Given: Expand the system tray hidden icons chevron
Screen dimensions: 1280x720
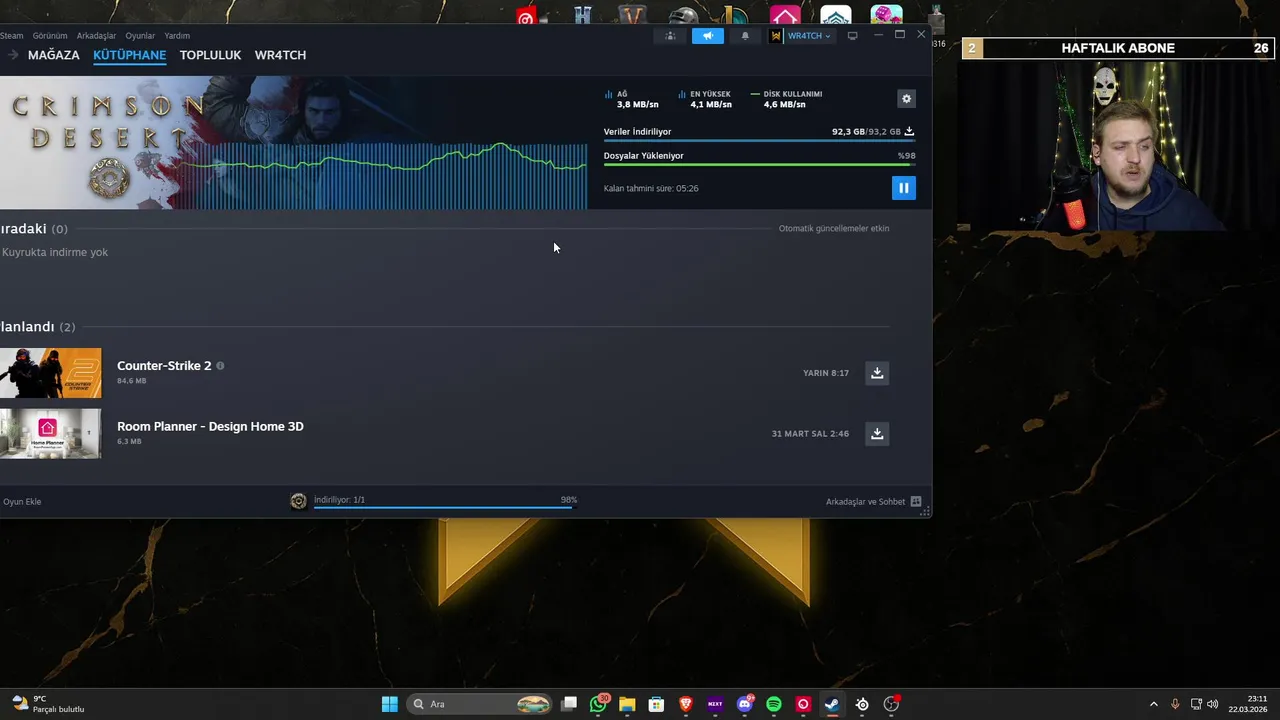Looking at the screenshot, I should [1153, 704].
